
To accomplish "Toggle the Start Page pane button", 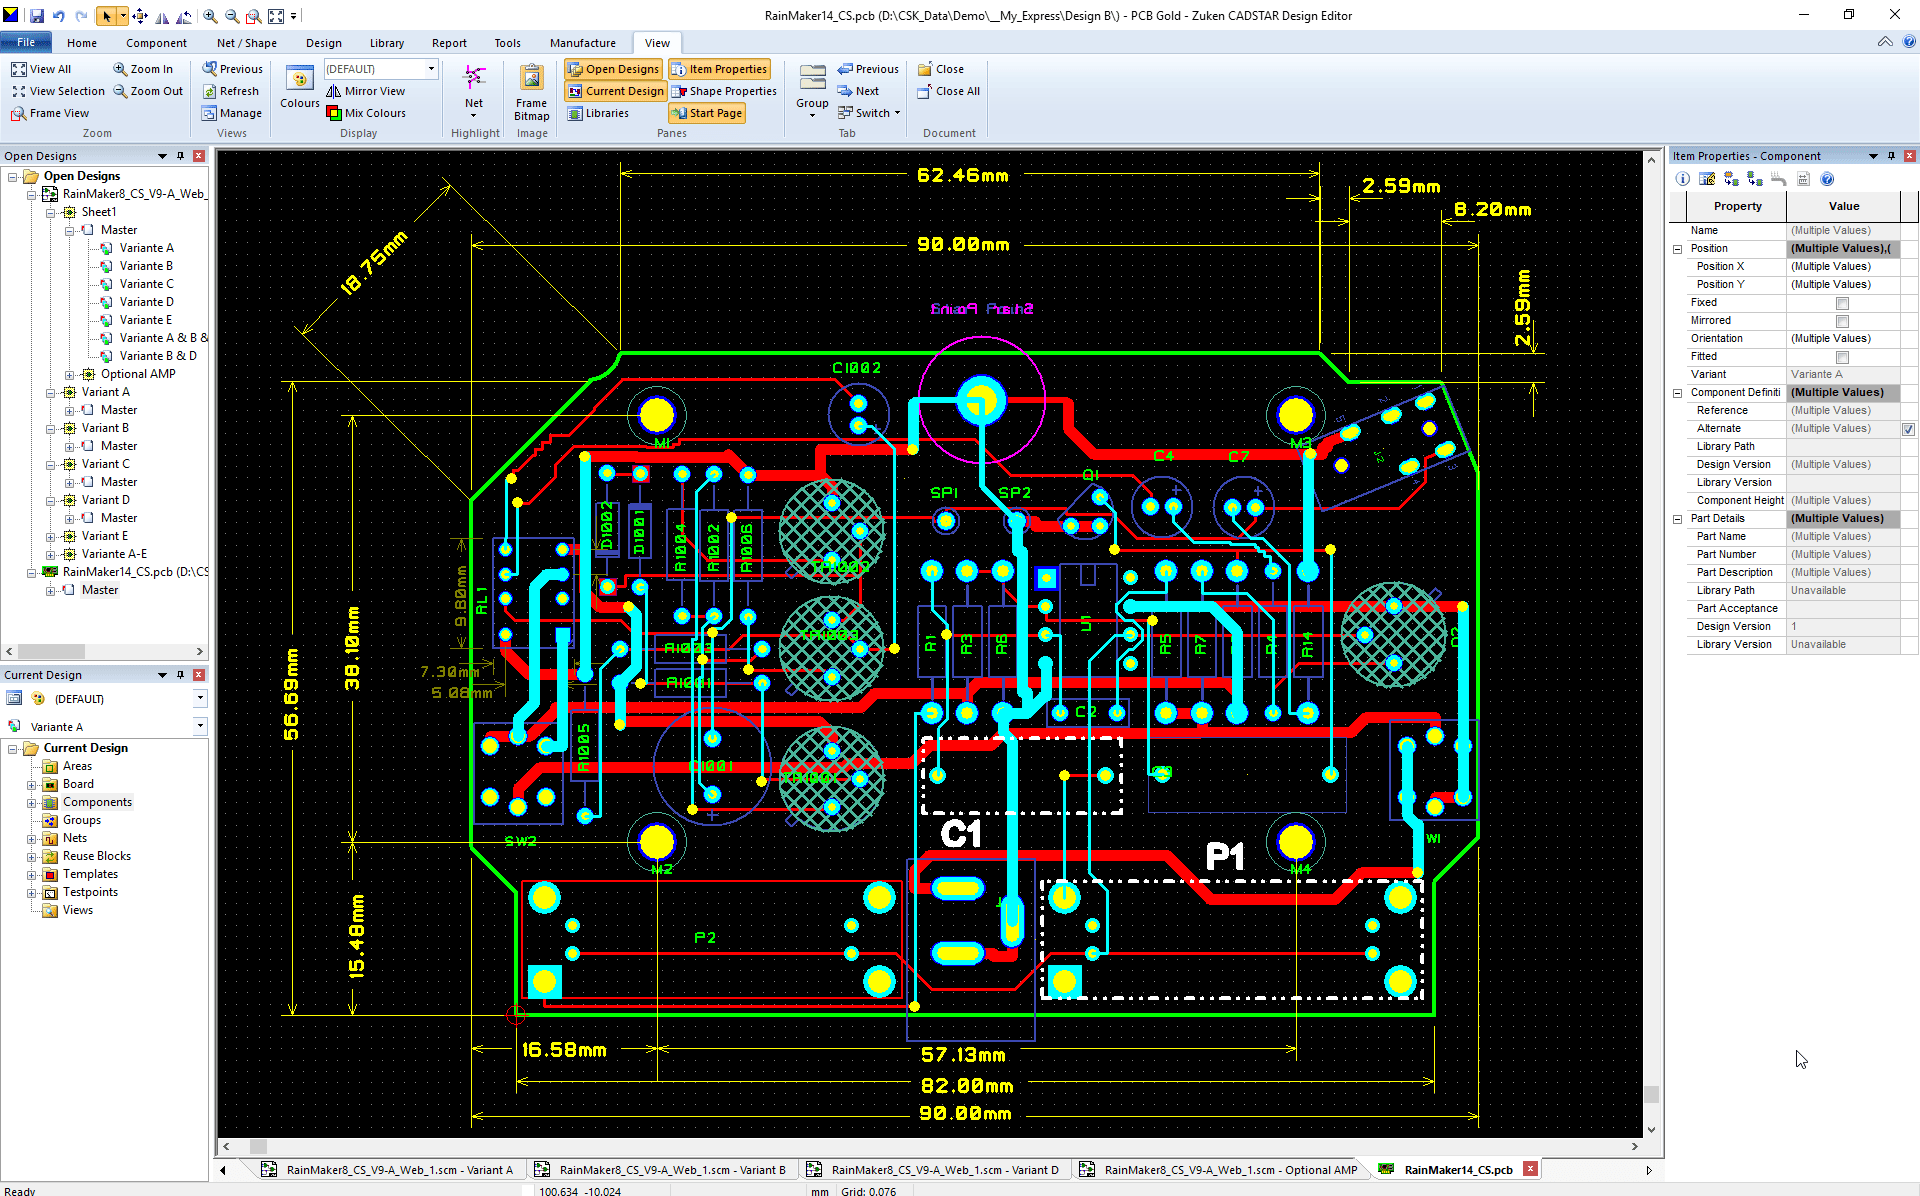I will (x=707, y=113).
